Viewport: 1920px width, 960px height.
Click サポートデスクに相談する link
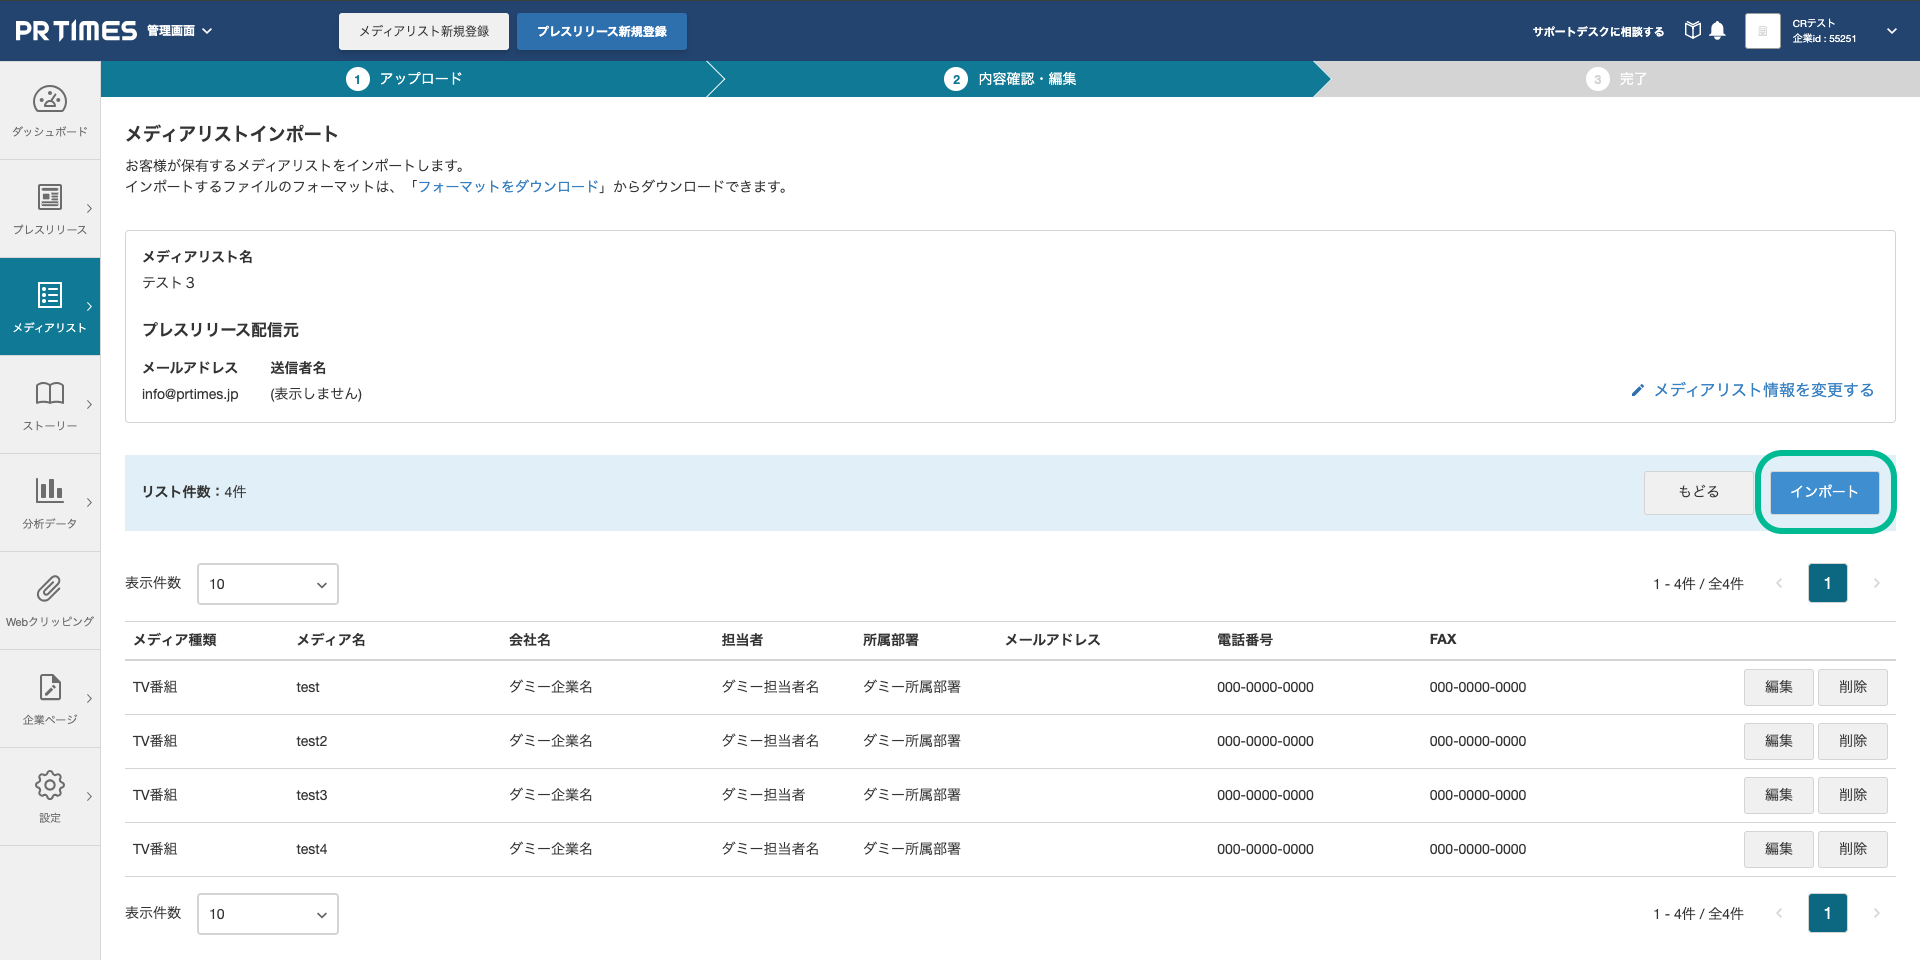tap(1598, 32)
